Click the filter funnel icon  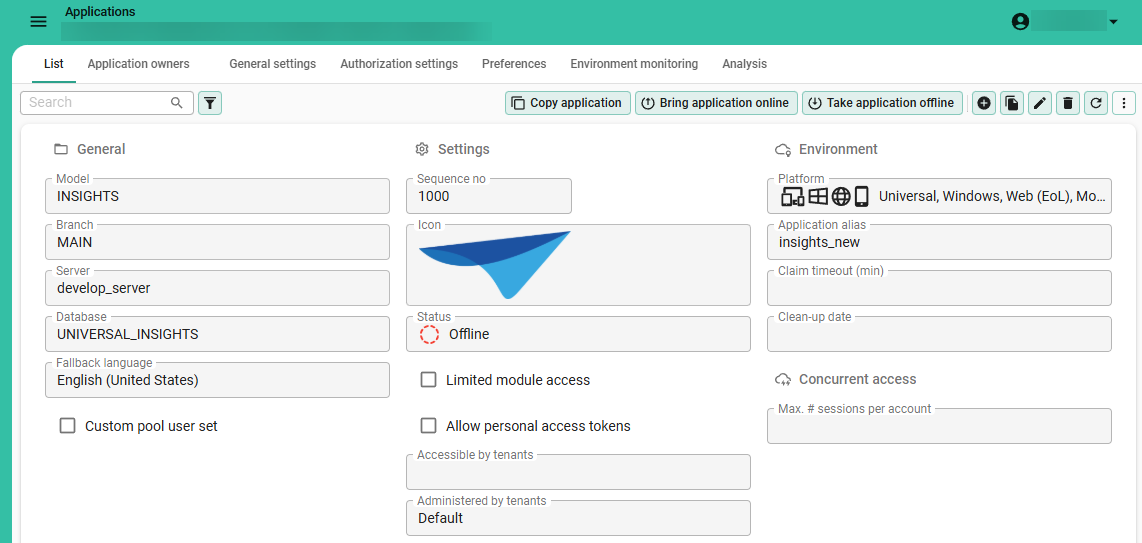coord(210,103)
